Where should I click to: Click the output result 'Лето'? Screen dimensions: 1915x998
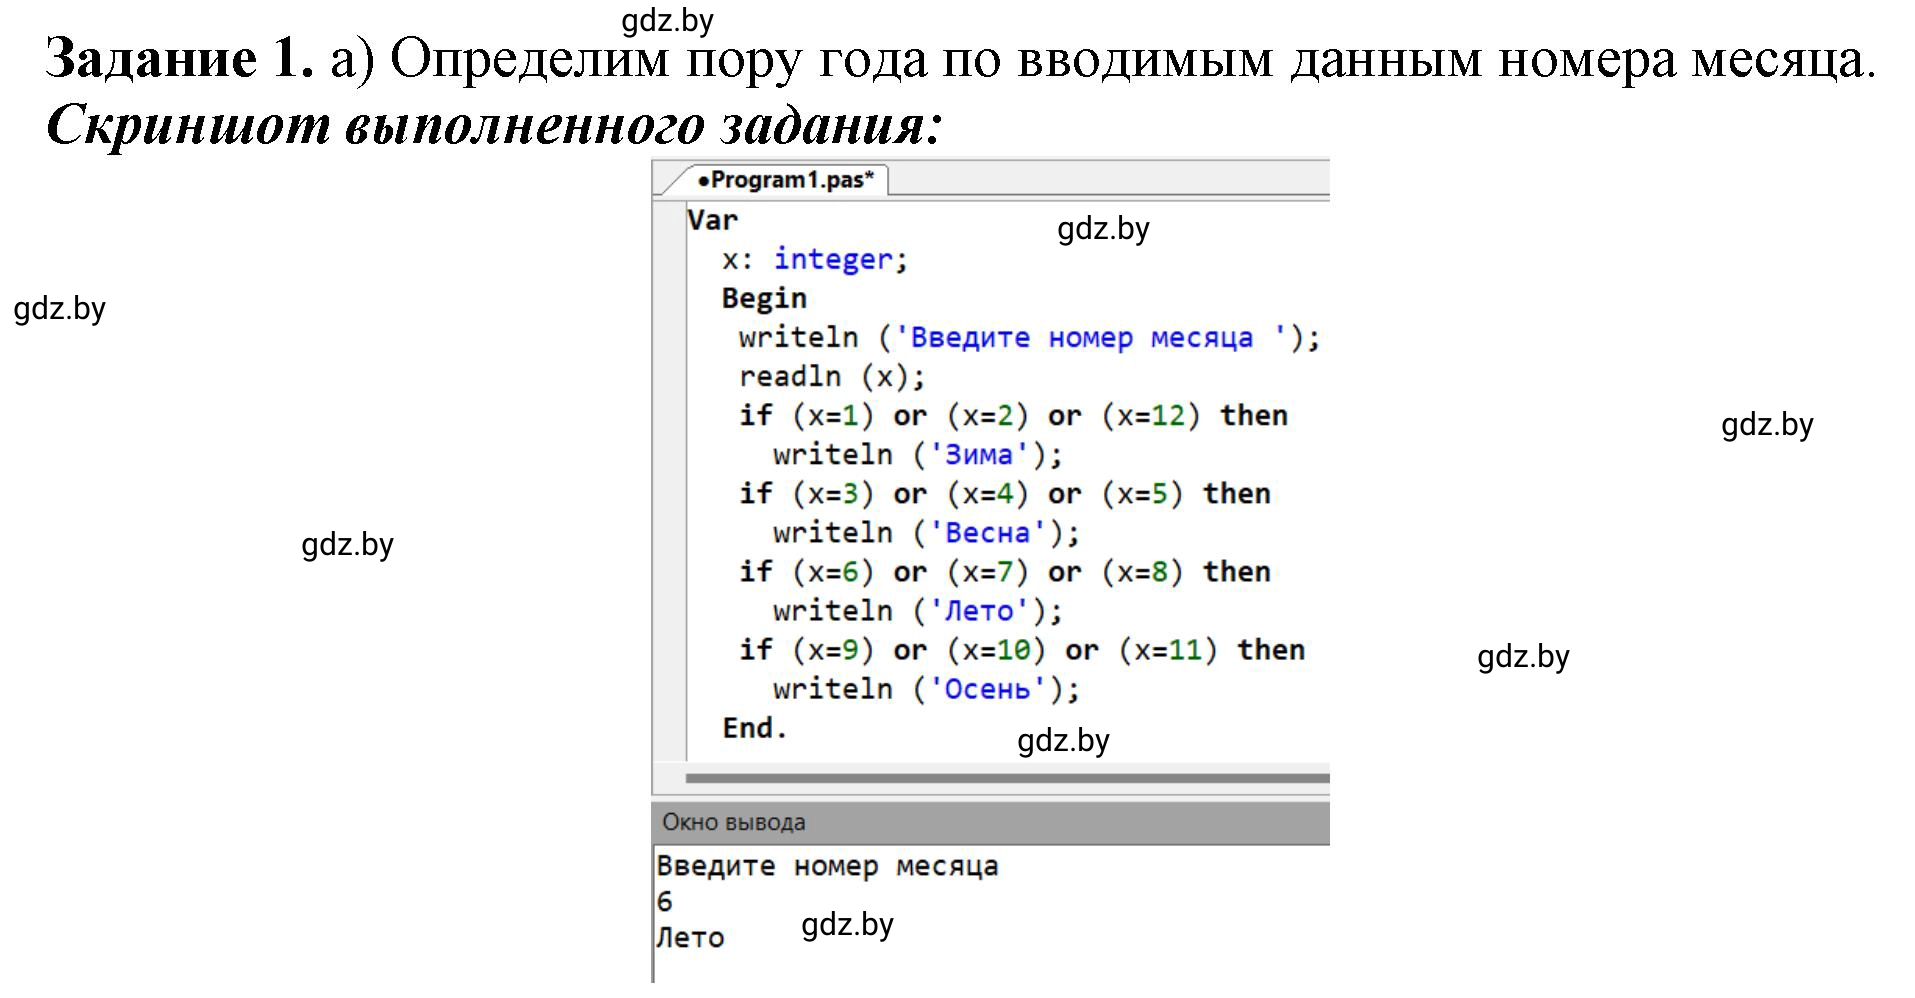coord(690,938)
